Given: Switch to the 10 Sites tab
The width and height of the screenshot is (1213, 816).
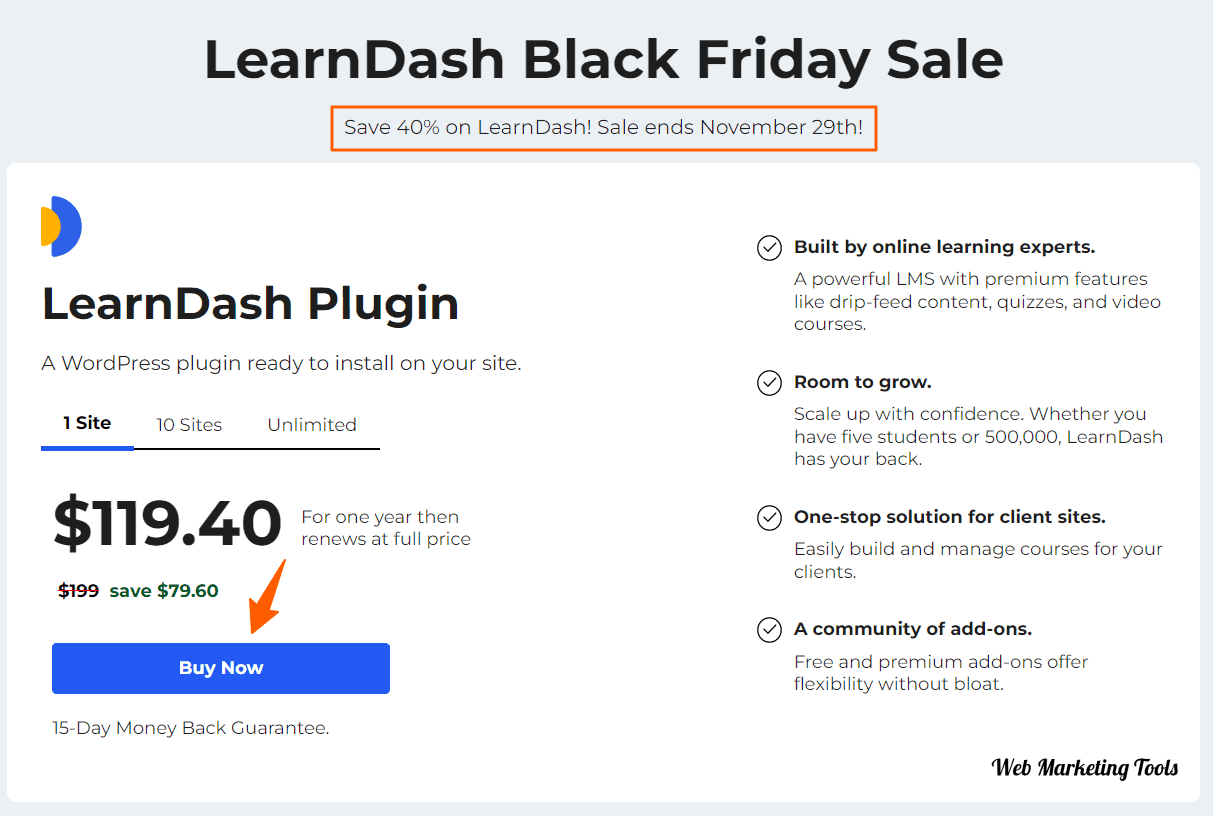Looking at the screenshot, I should click(189, 425).
